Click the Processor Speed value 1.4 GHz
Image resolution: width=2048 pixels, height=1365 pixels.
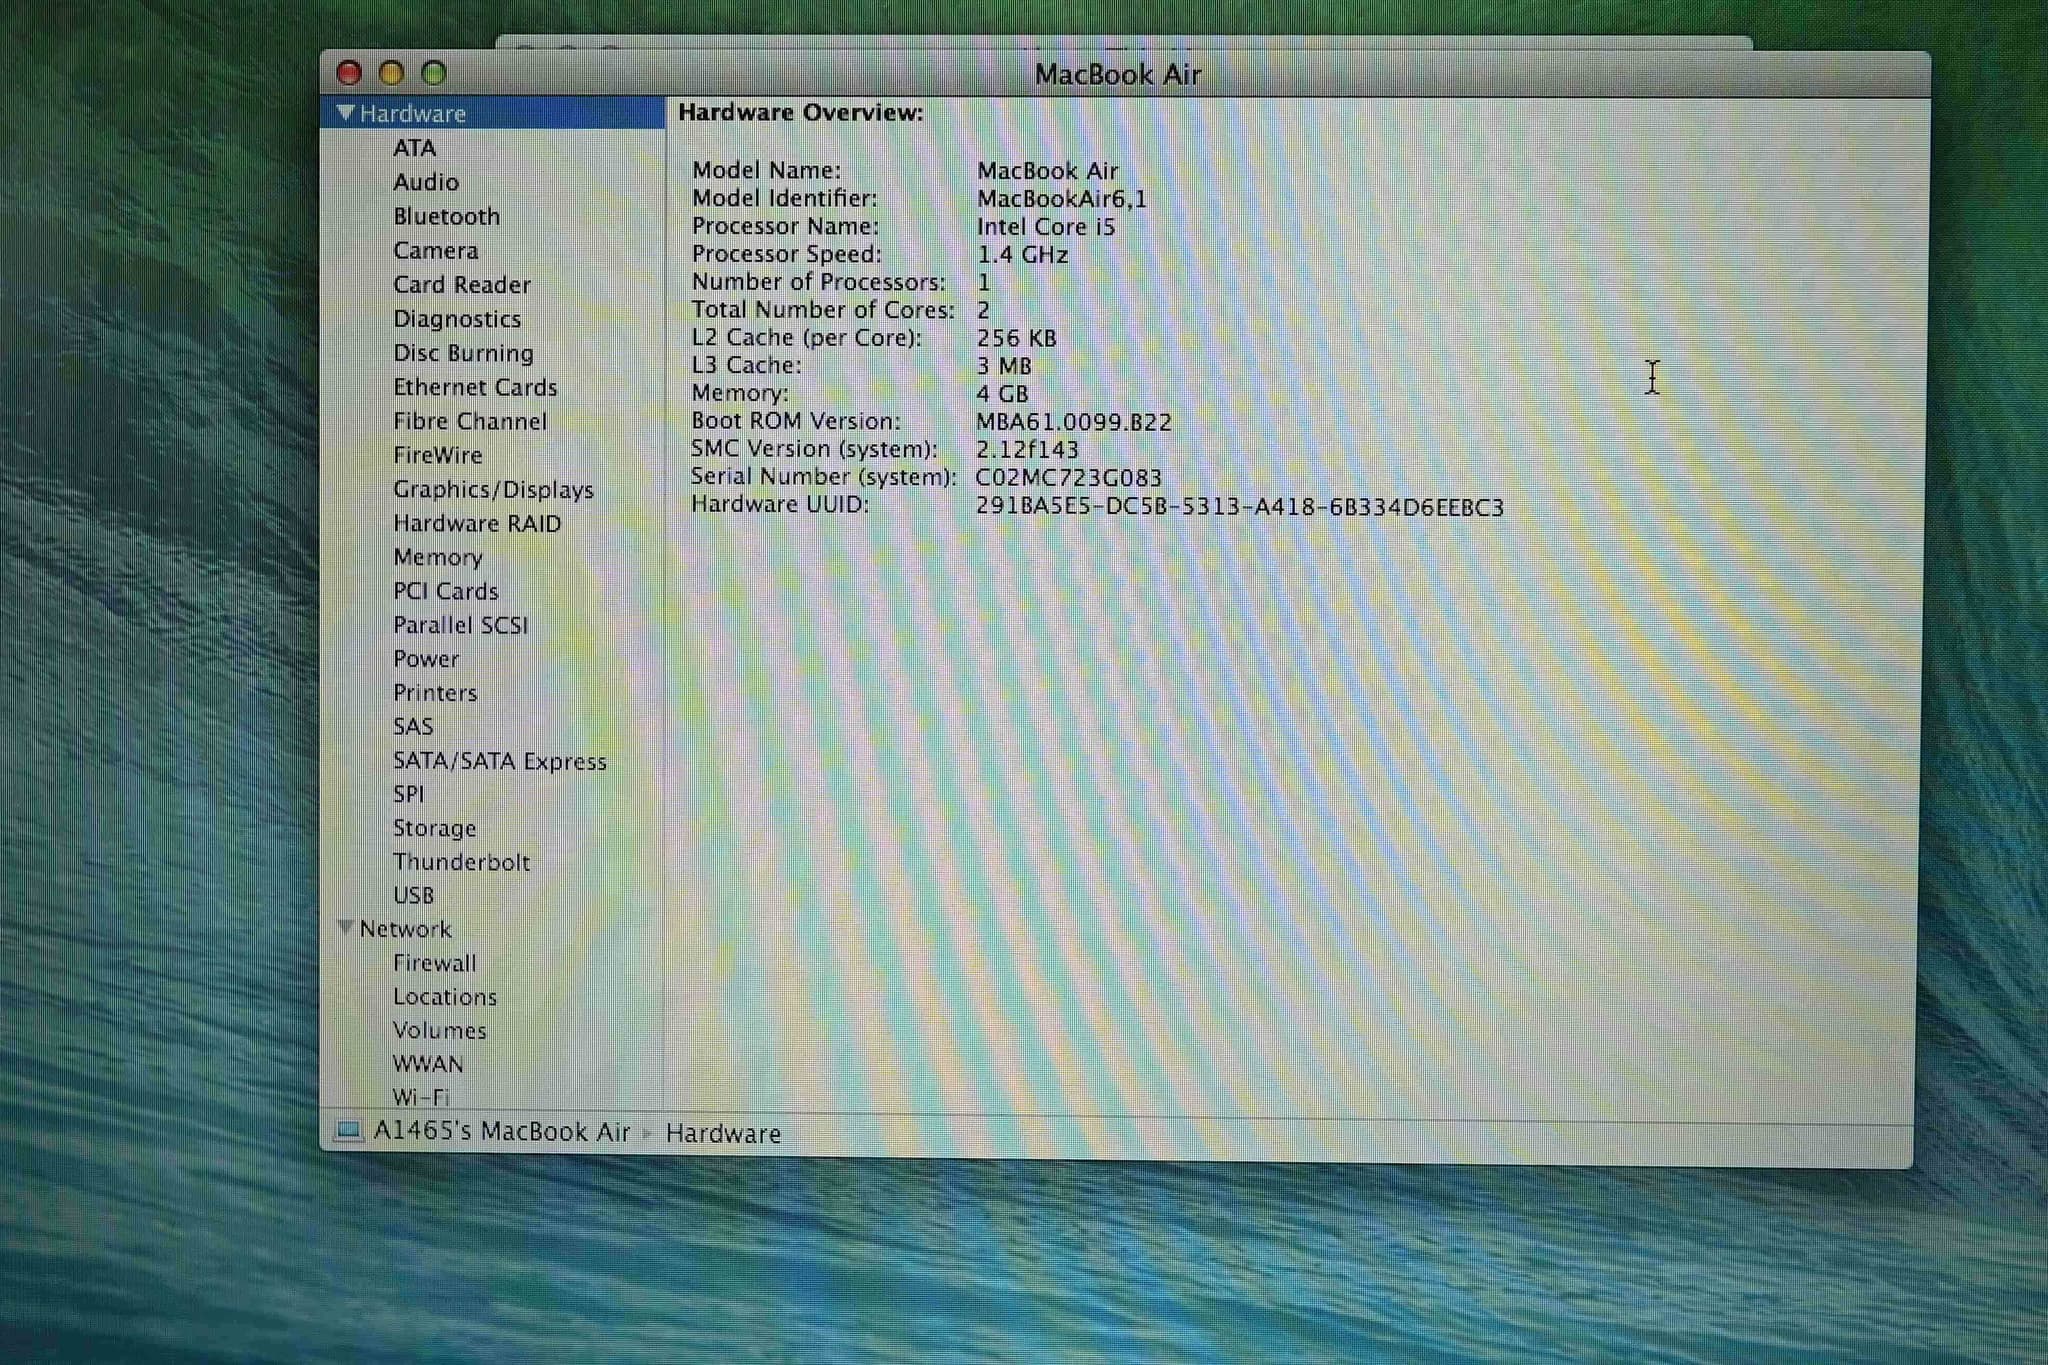pyautogui.click(x=1022, y=255)
